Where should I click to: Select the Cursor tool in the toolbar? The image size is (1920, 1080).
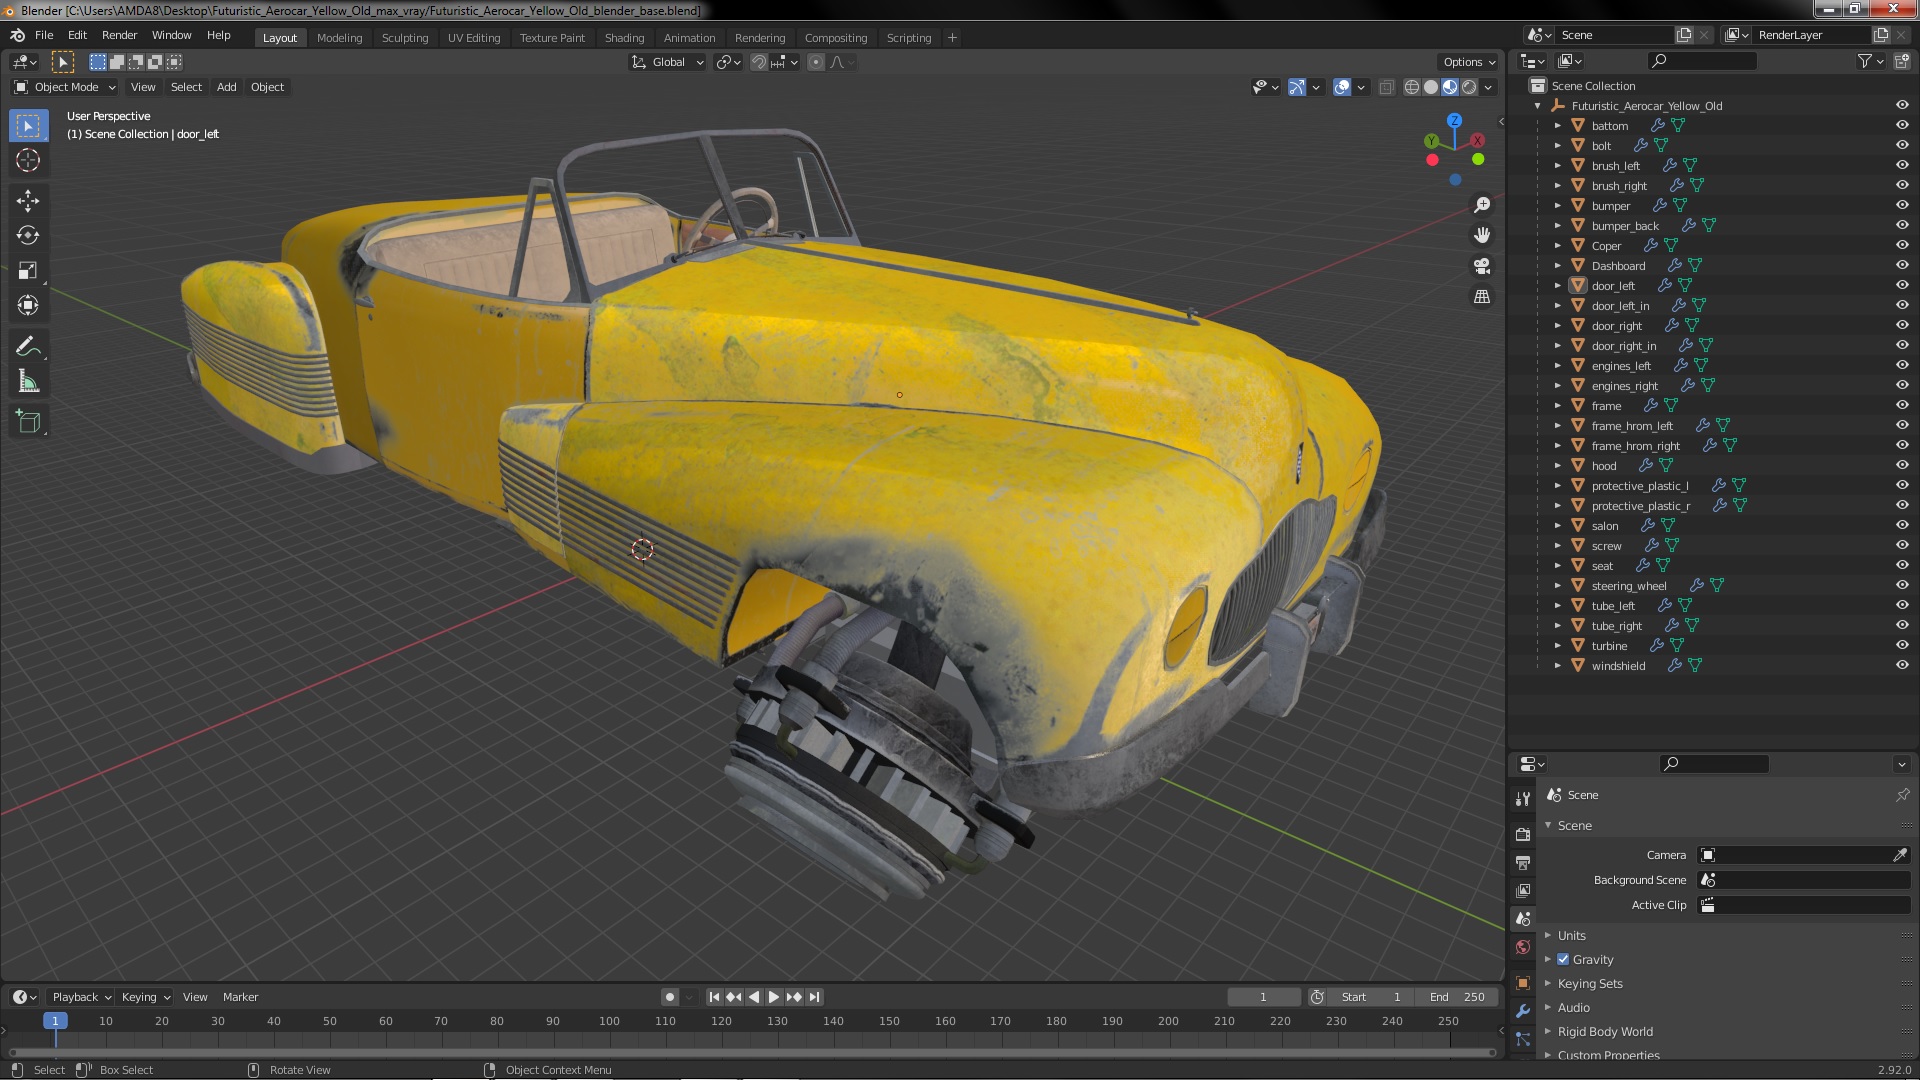(x=28, y=160)
